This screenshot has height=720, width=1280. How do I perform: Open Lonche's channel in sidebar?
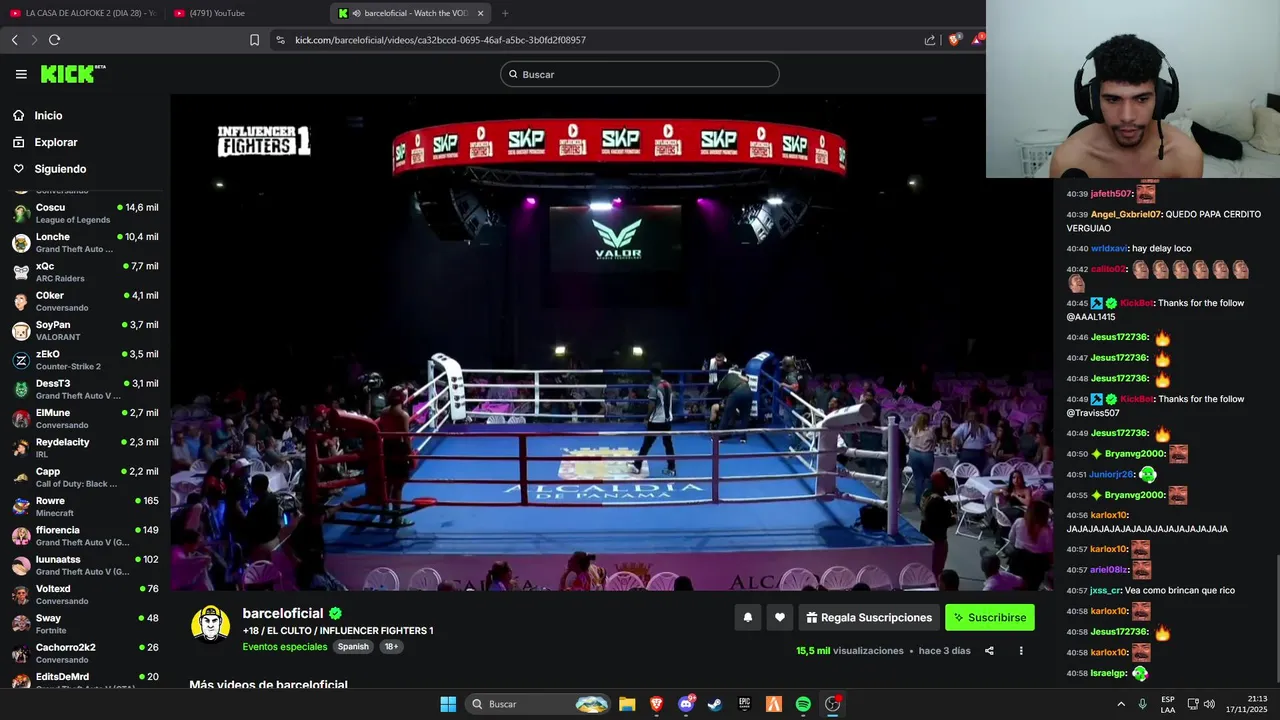click(x=85, y=243)
